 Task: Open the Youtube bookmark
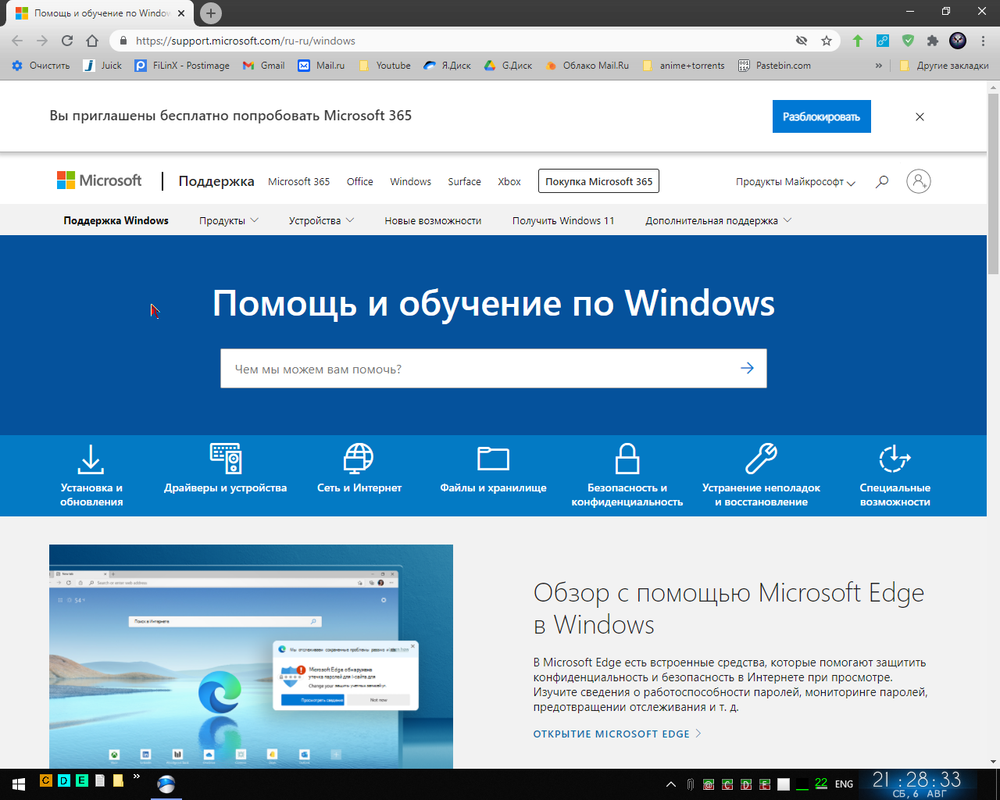tap(385, 66)
